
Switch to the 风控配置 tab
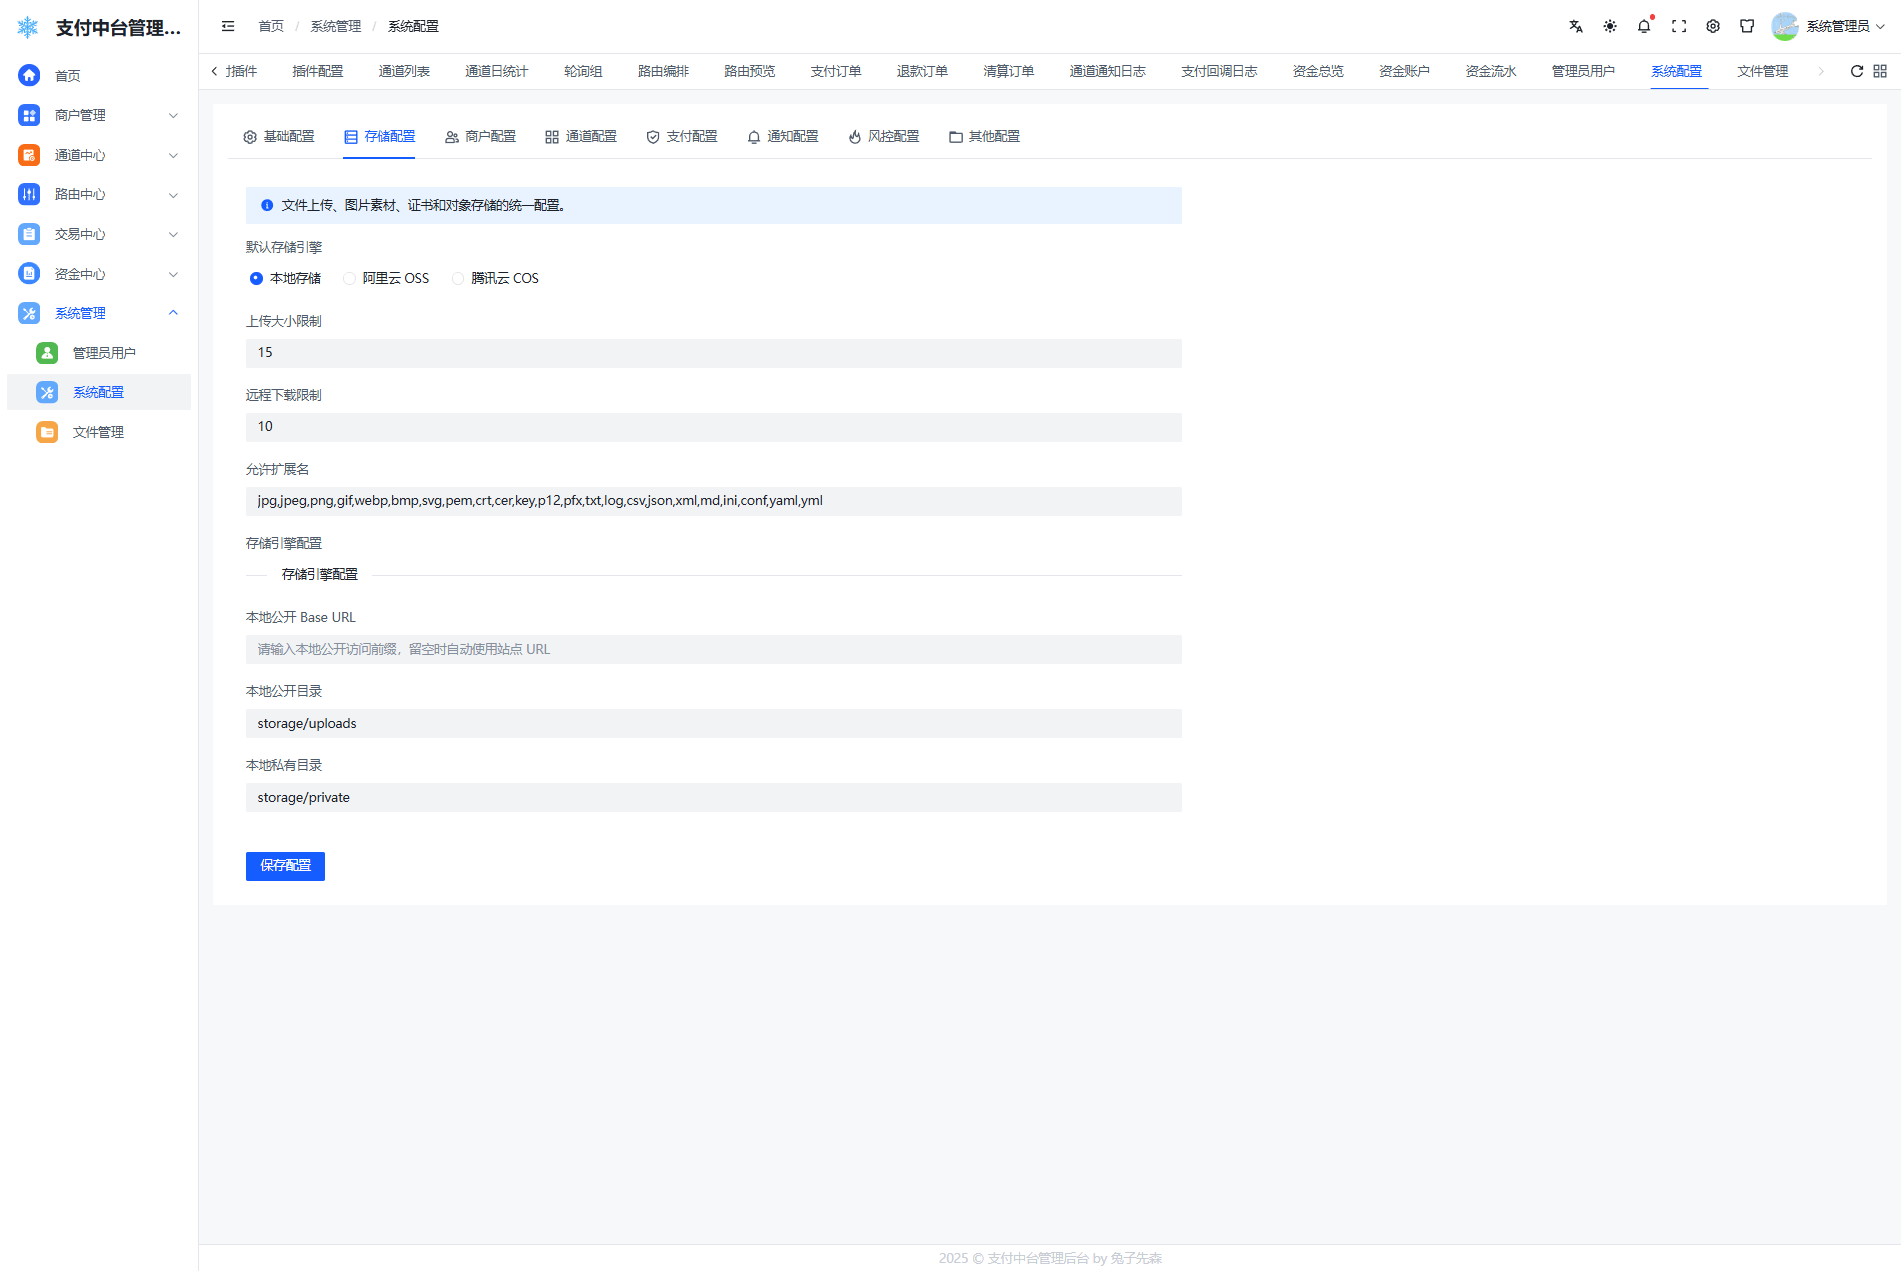(883, 137)
